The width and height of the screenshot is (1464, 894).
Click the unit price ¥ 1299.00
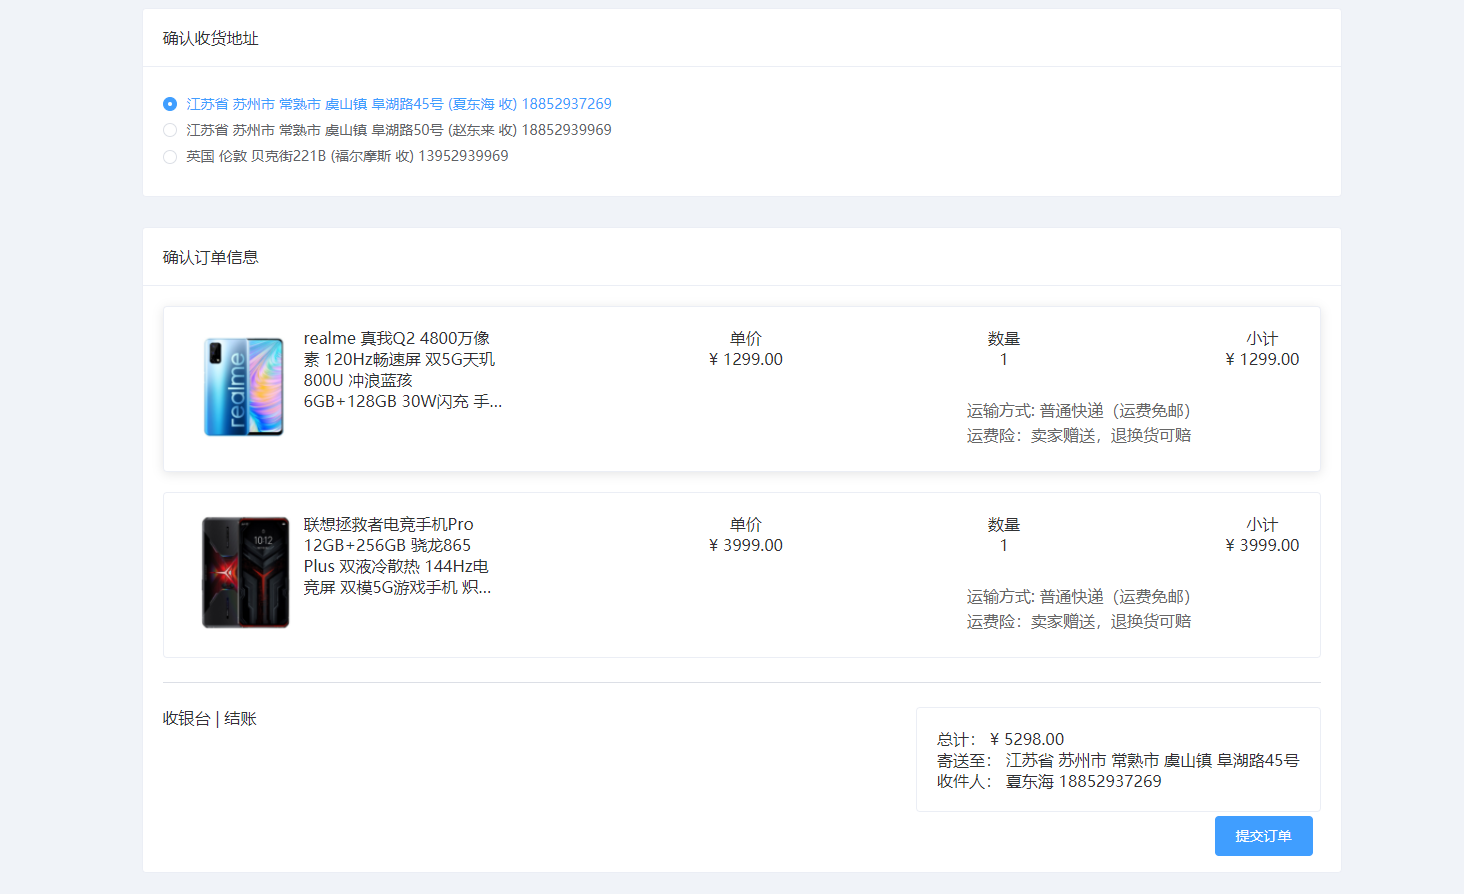coord(746,360)
